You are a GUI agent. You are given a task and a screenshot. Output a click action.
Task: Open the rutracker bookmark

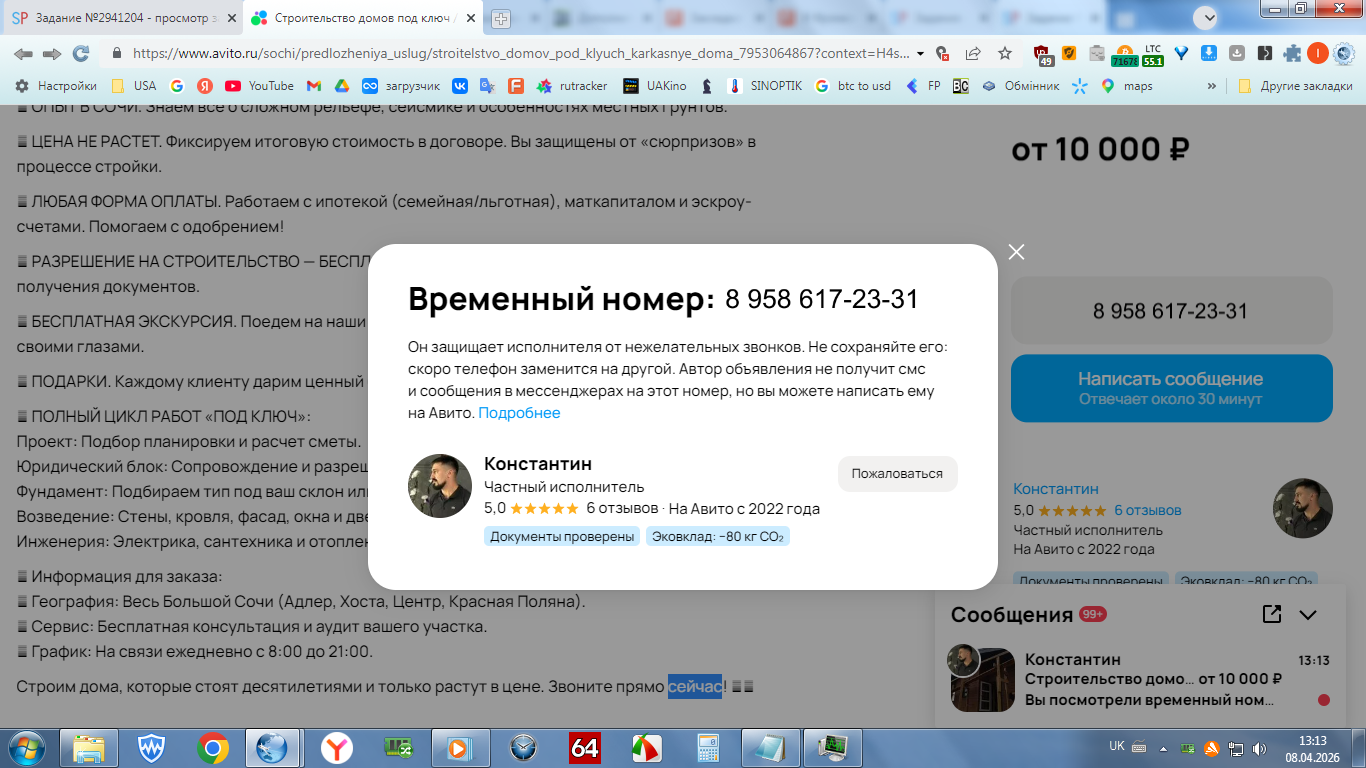pyautogui.click(x=572, y=86)
